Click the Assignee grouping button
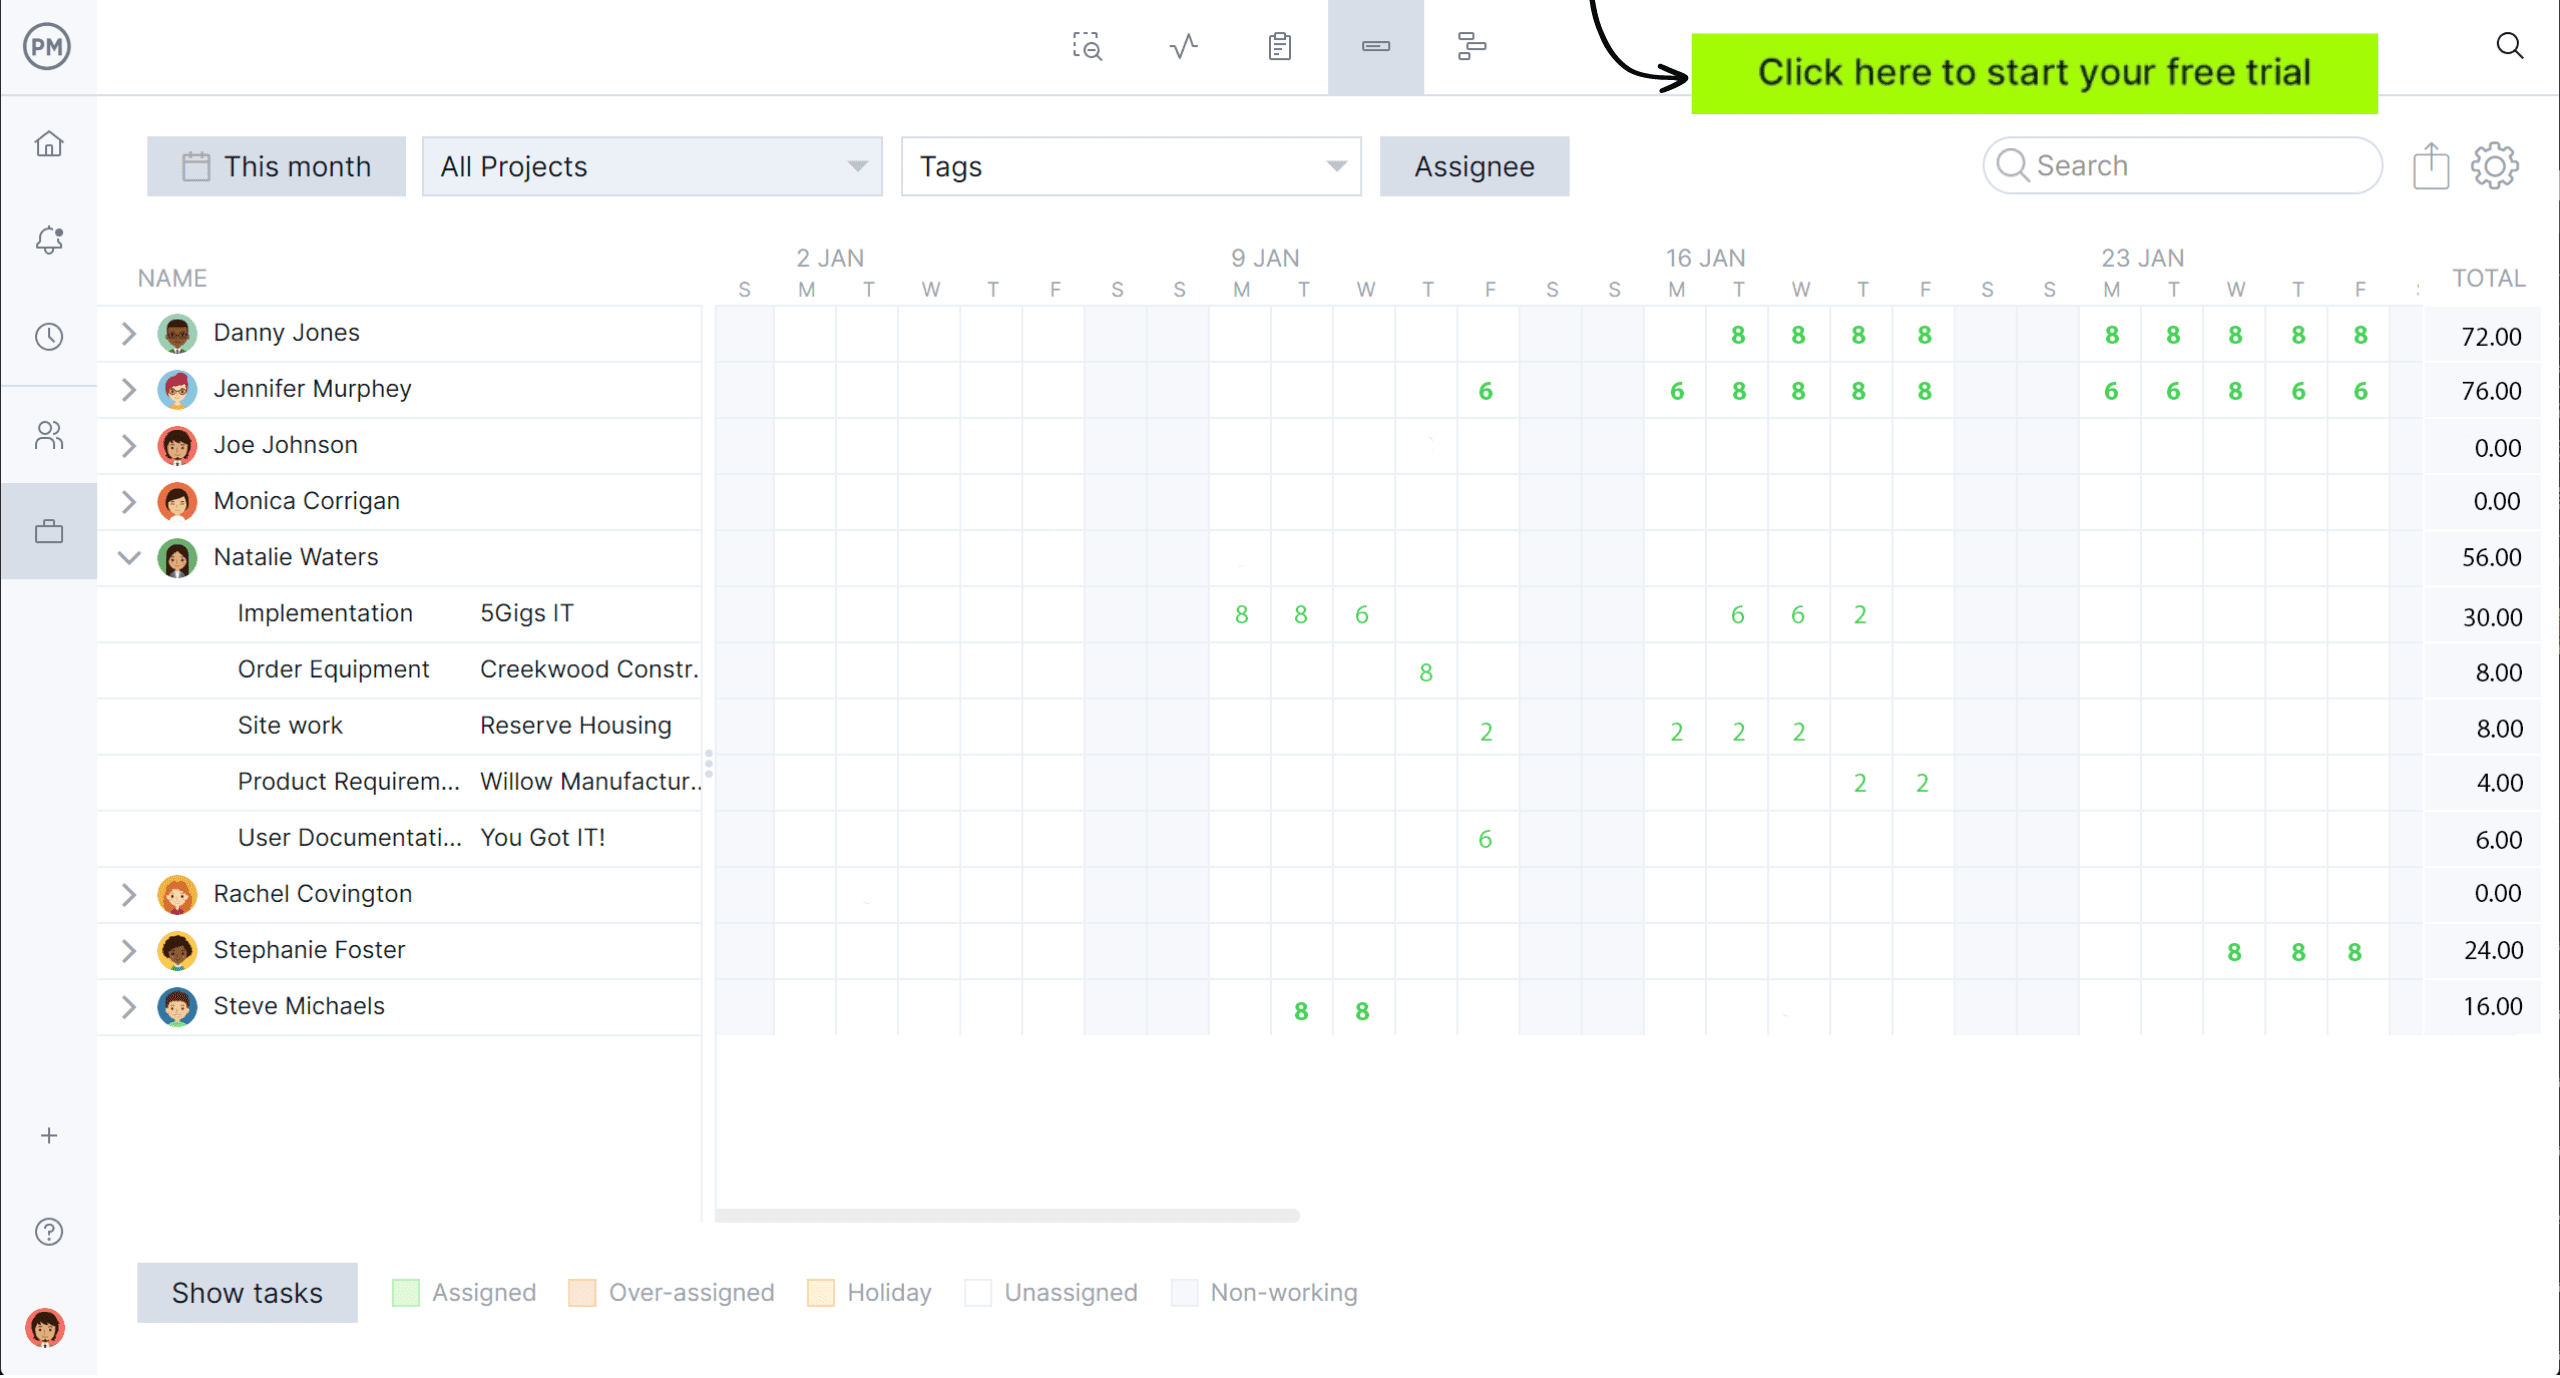The width and height of the screenshot is (2560, 1378). tap(1474, 165)
